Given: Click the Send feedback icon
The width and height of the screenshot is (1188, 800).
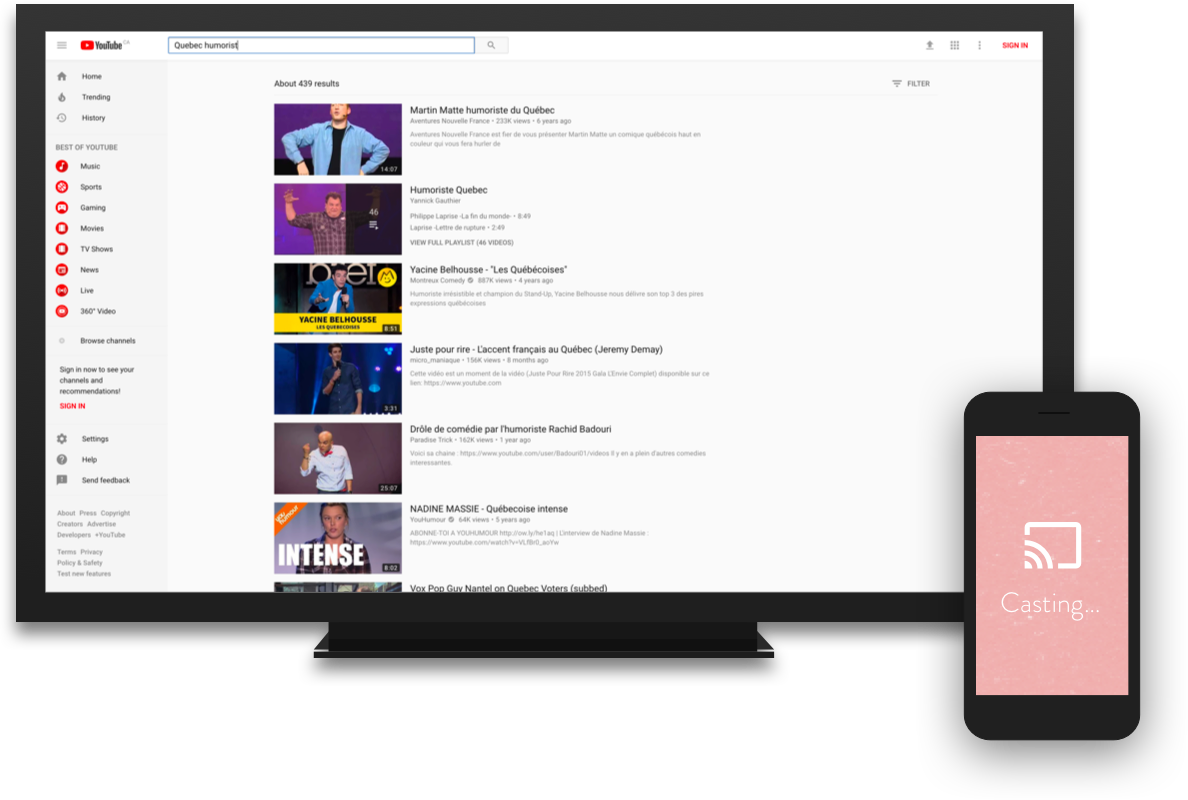Looking at the screenshot, I should point(62,480).
